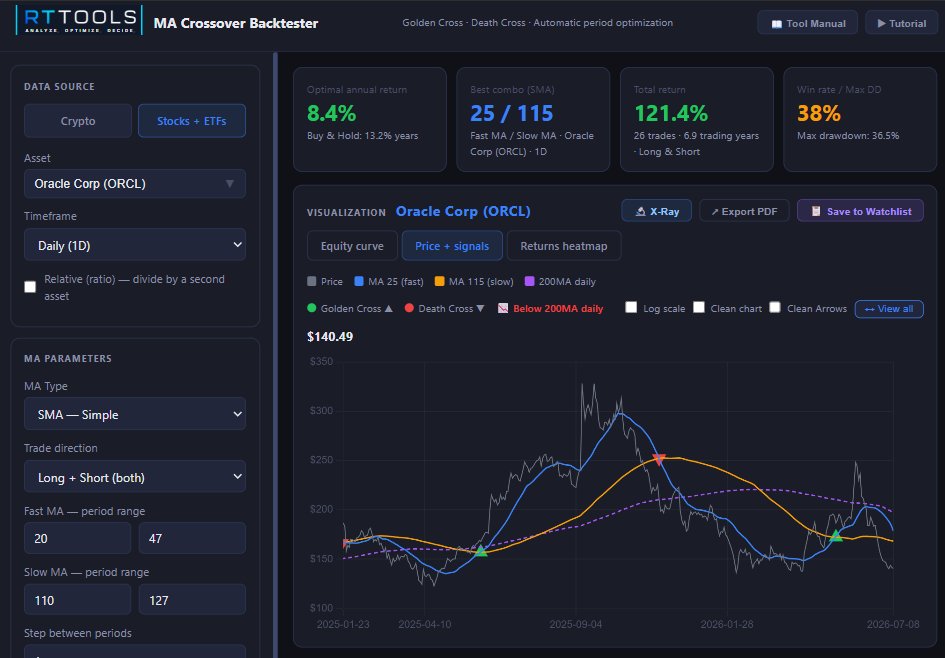Image resolution: width=945 pixels, height=658 pixels.
Task: Click the red death cross marker near $250
Action: tap(659, 460)
